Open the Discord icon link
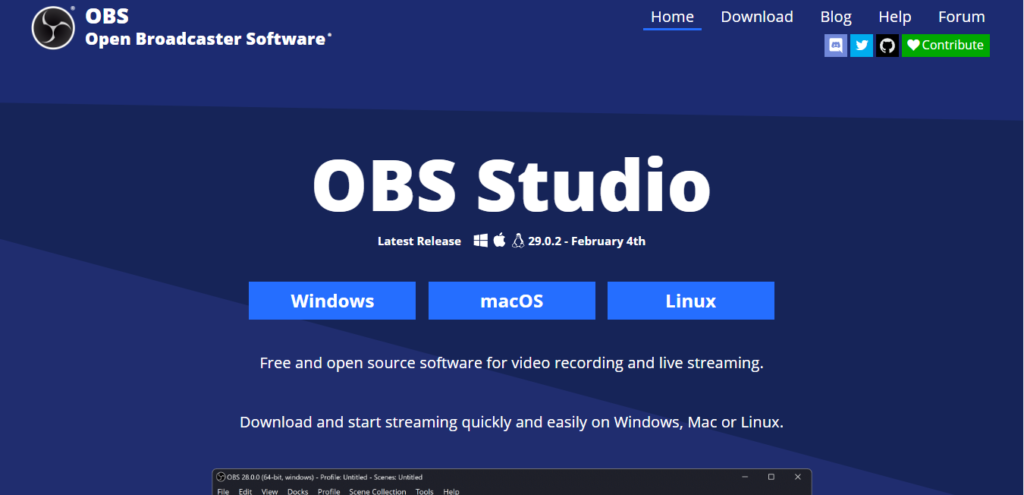This screenshot has width=1024, height=495. 835,45
